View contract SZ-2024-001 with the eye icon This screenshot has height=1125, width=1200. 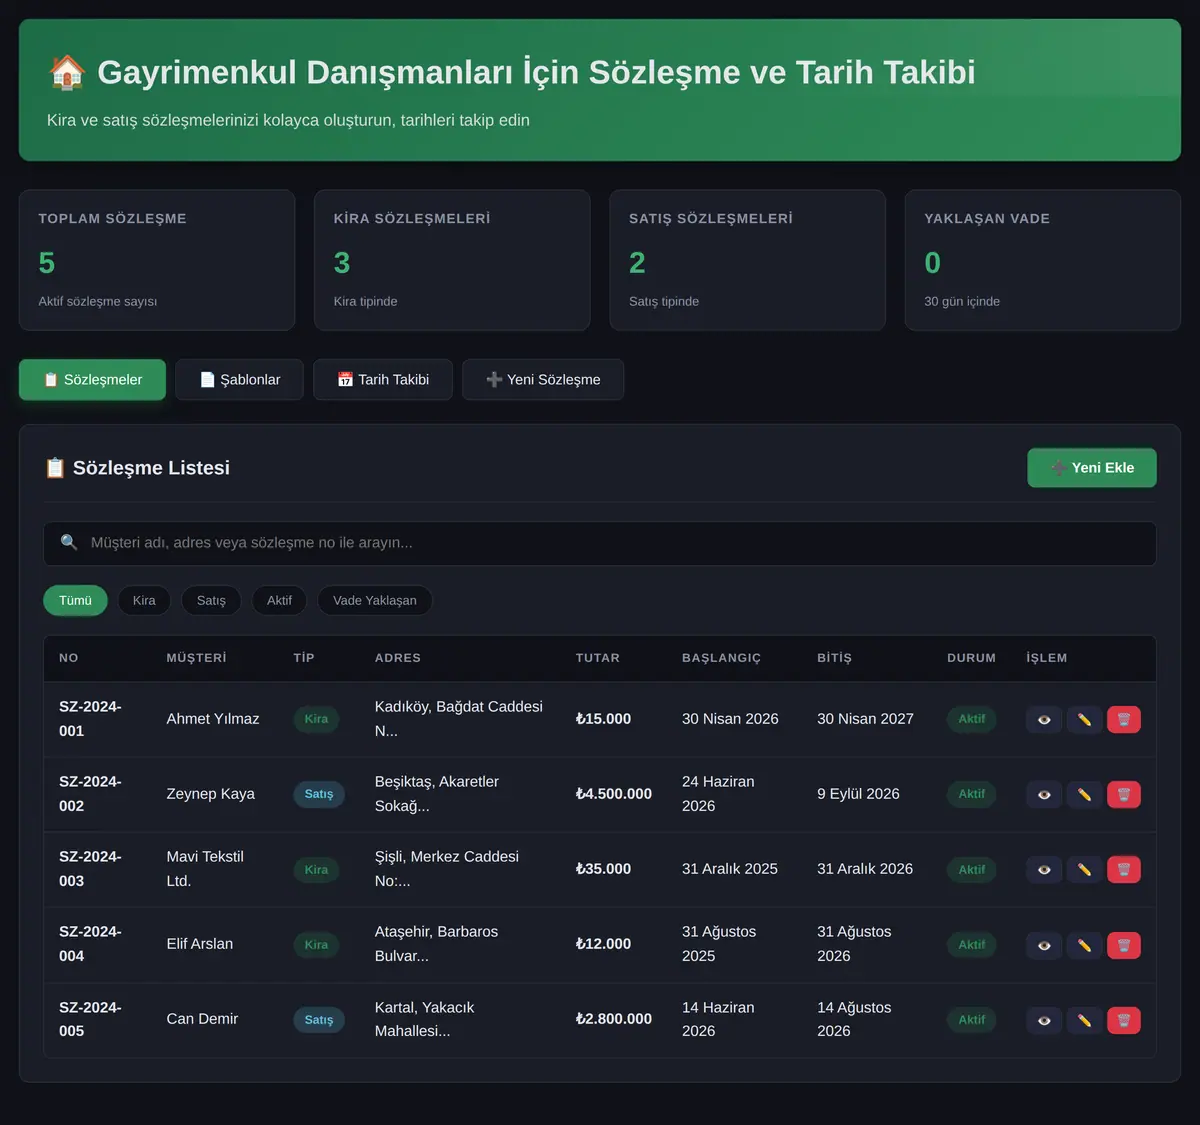pos(1044,720)
